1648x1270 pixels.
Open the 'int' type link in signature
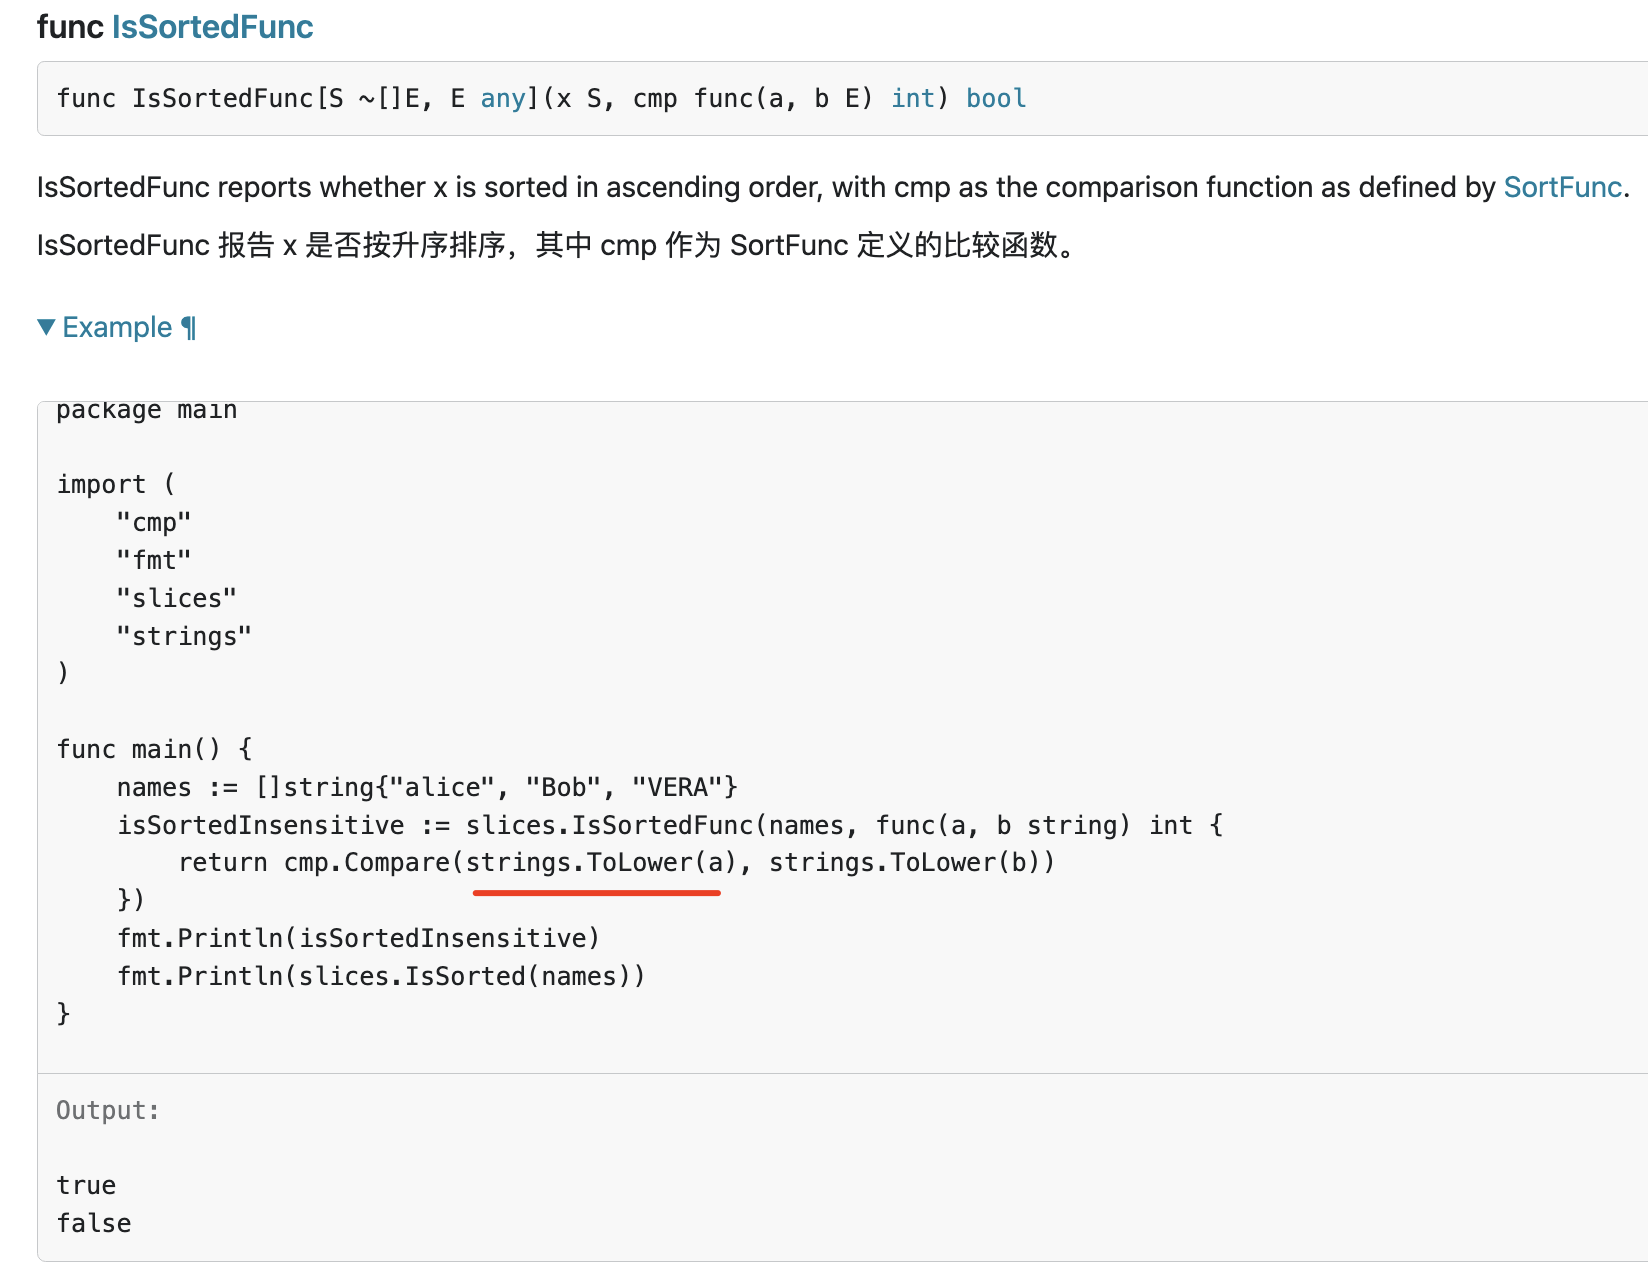912,98
